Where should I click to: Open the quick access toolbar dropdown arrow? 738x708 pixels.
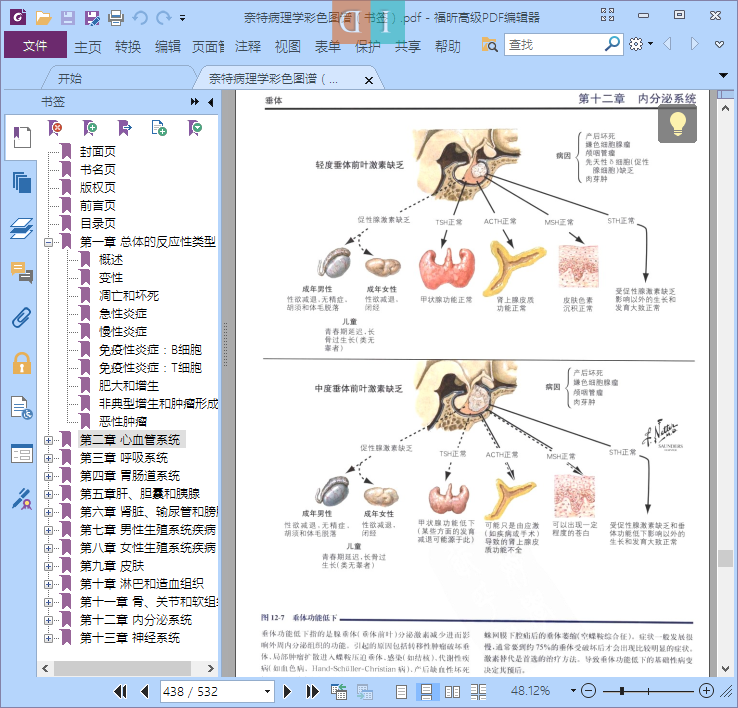click(182, 18)
